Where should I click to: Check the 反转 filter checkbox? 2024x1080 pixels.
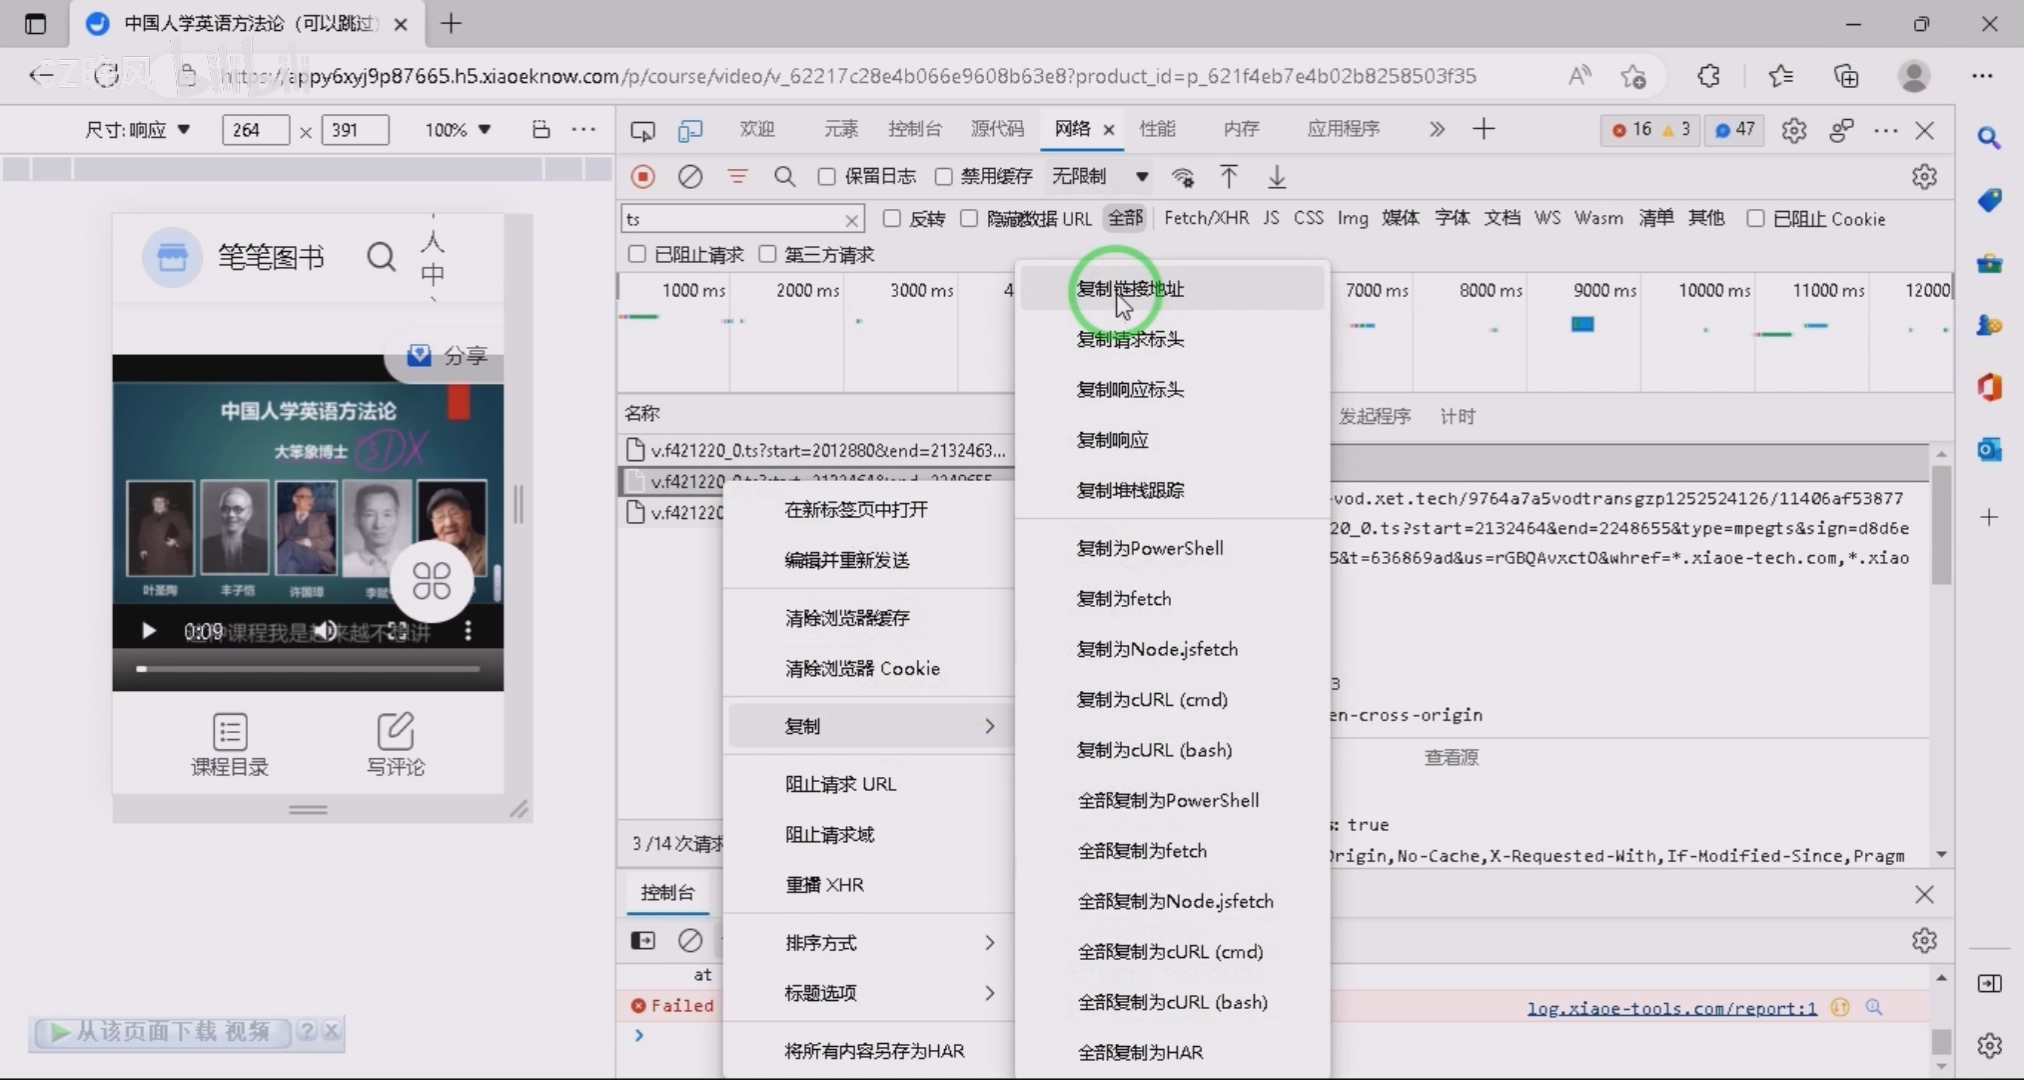click(893, 218)
